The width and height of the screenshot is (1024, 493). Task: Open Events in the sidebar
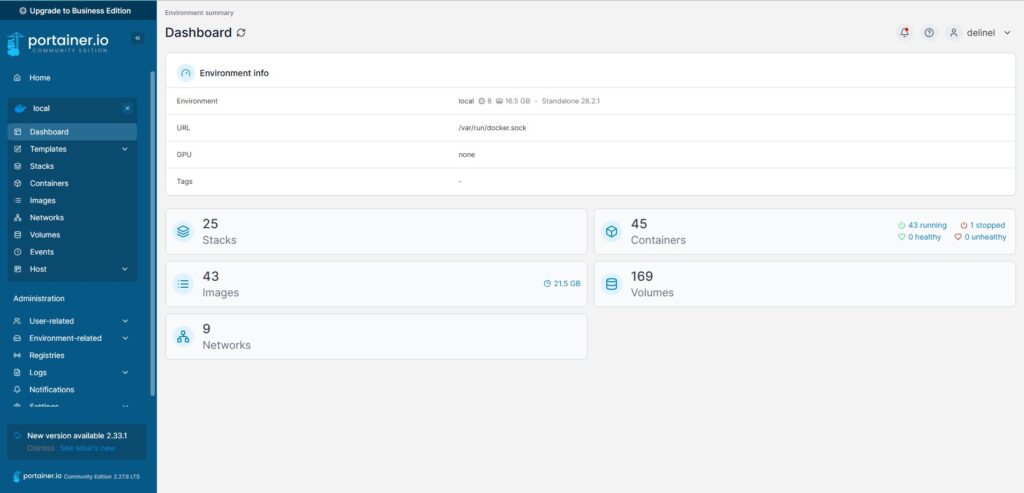(x=41, y=252)
